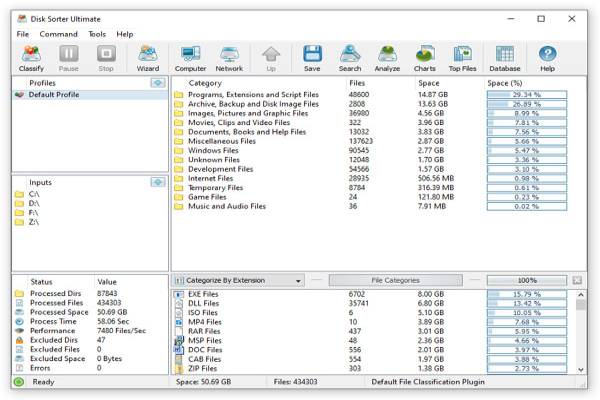600x400 pixels.
Task: Open the Database toolbar icon
Action: [505, 58]
